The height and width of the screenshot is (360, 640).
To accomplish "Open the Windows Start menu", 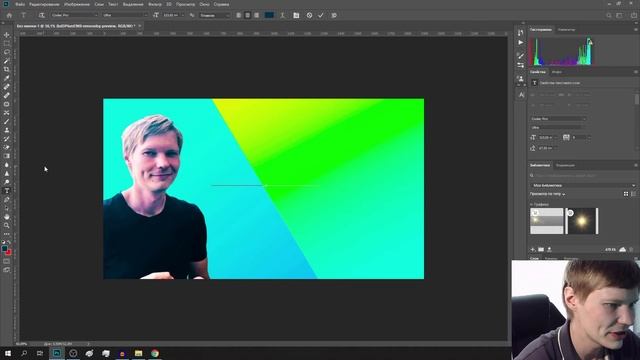I will (x=8, y=353).
